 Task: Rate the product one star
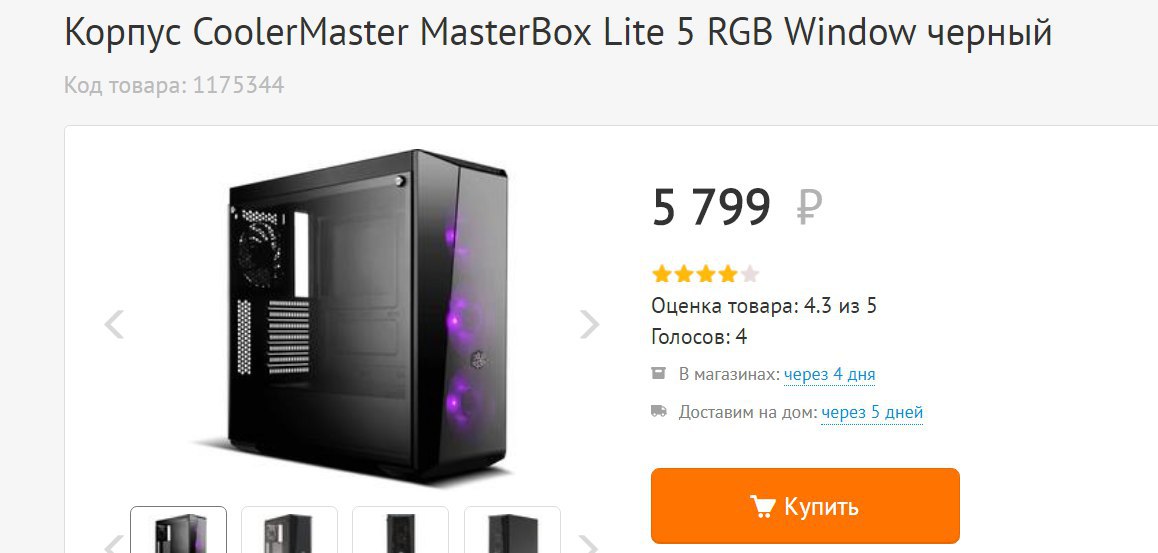pos(661,275)
